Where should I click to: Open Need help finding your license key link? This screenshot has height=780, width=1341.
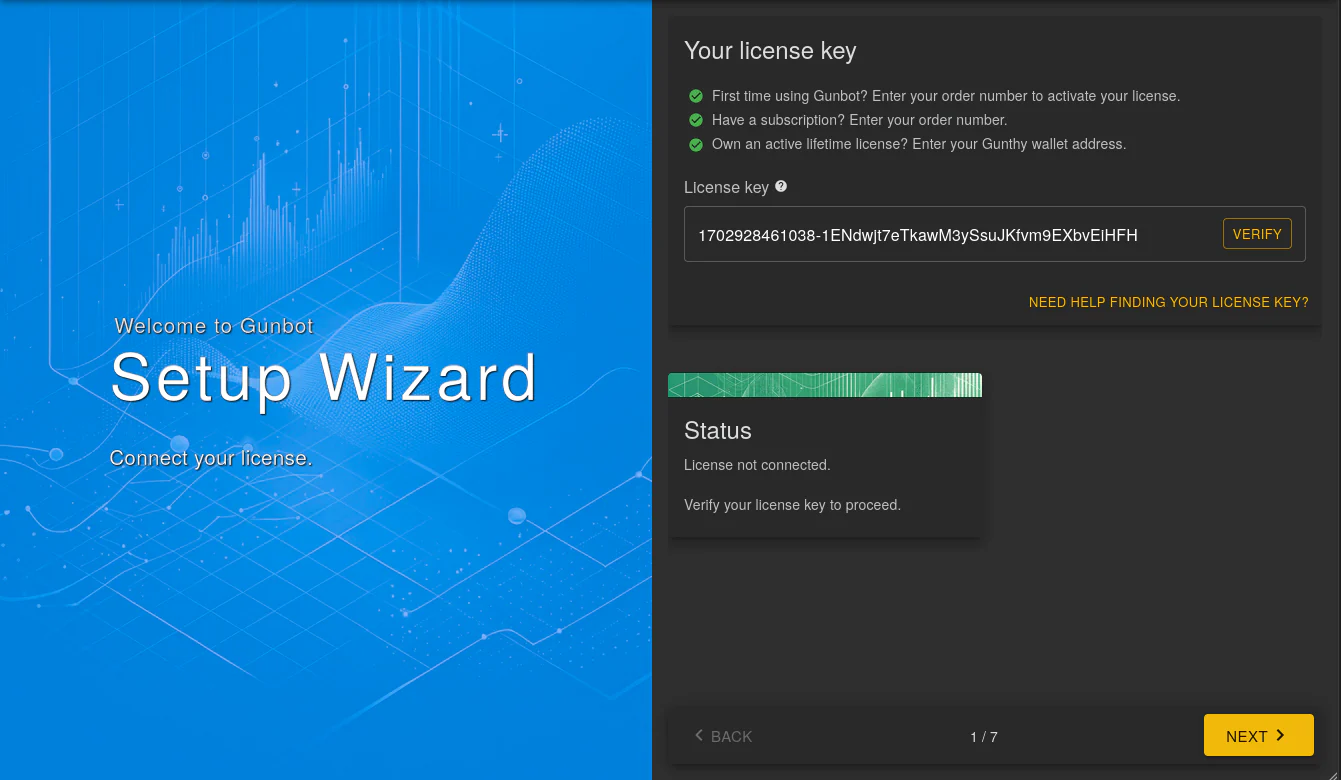click(1168, 302)
